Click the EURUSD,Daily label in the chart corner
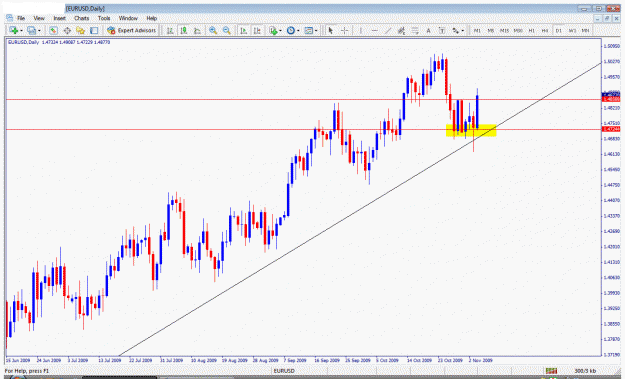This screenshot has height=379, width=625. coord(24,42)
